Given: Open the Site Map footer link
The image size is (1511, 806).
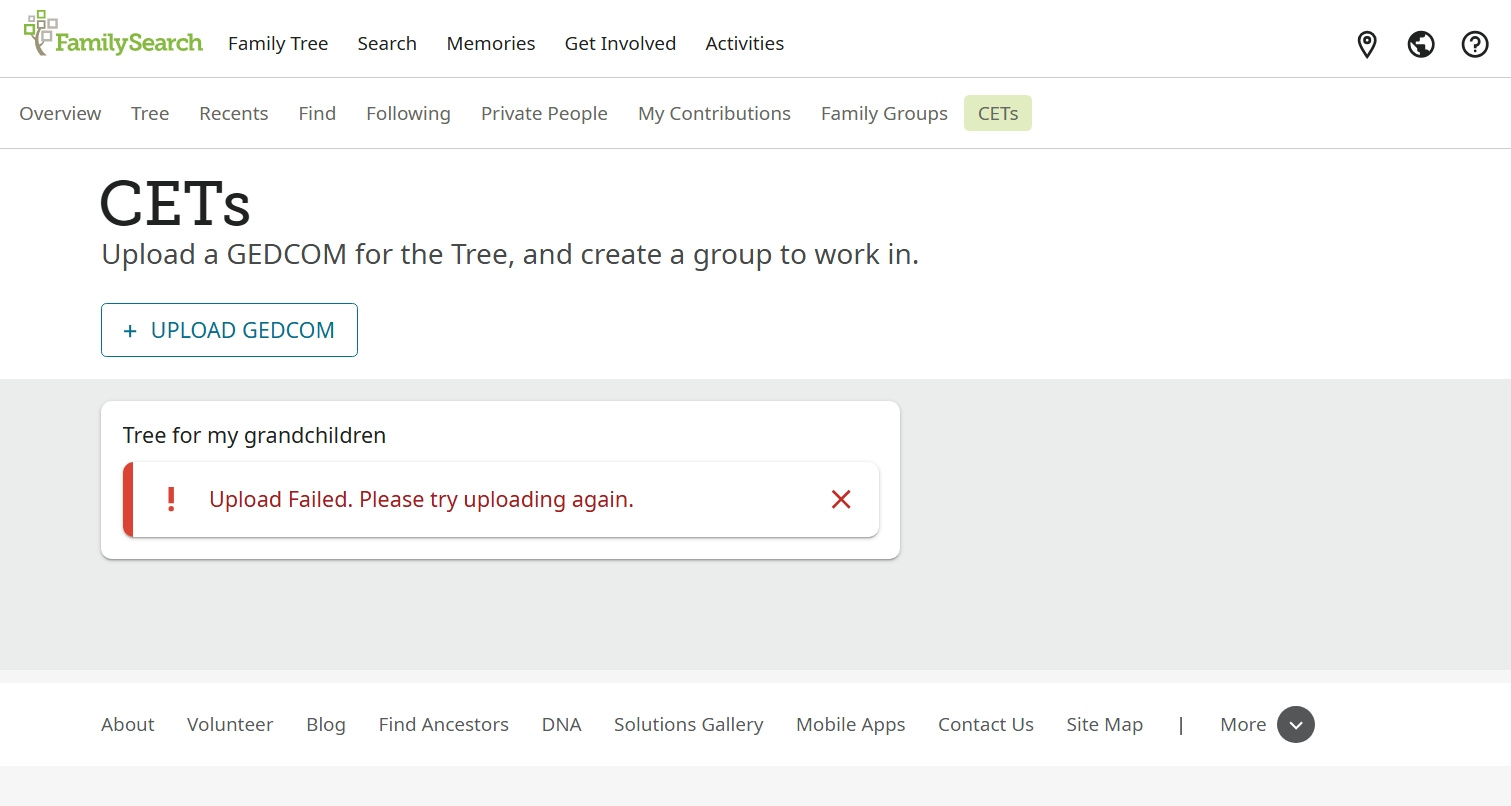Looking at the screenshot, I should [1105, 725].
